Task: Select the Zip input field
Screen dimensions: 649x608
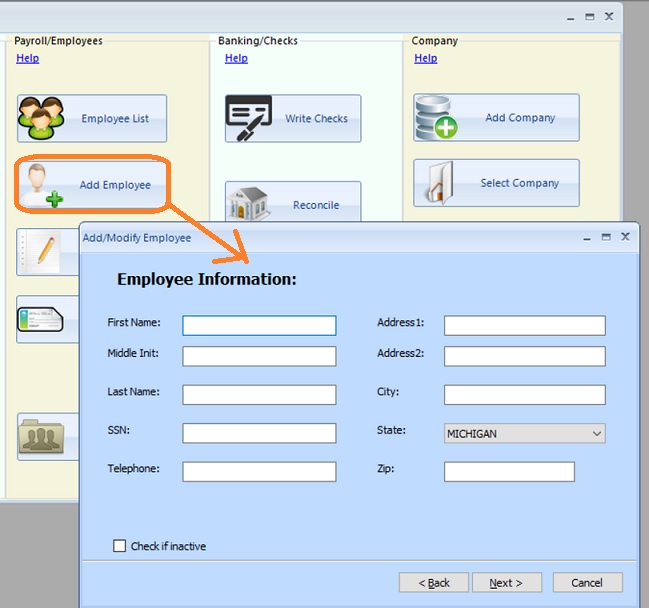Action: (x=509, y=471)
